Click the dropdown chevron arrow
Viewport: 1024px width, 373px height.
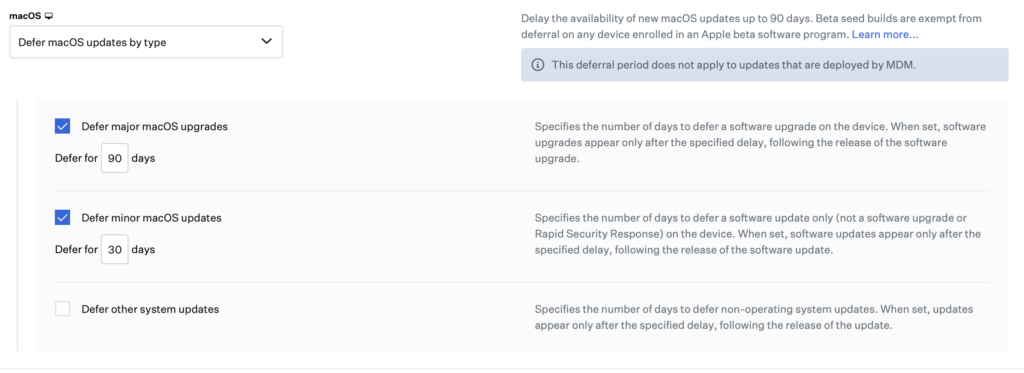266,41
